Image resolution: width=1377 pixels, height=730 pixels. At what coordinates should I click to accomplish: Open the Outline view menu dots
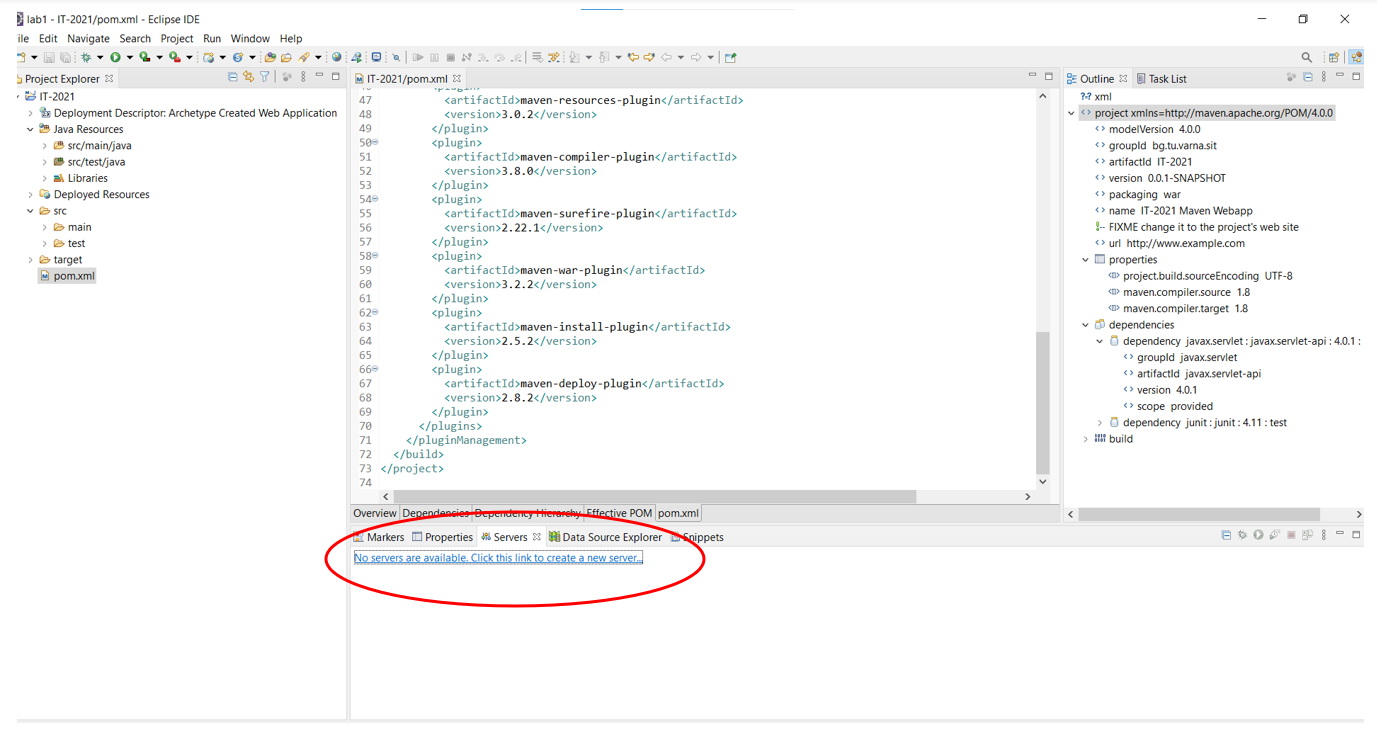pos(1324,77)
